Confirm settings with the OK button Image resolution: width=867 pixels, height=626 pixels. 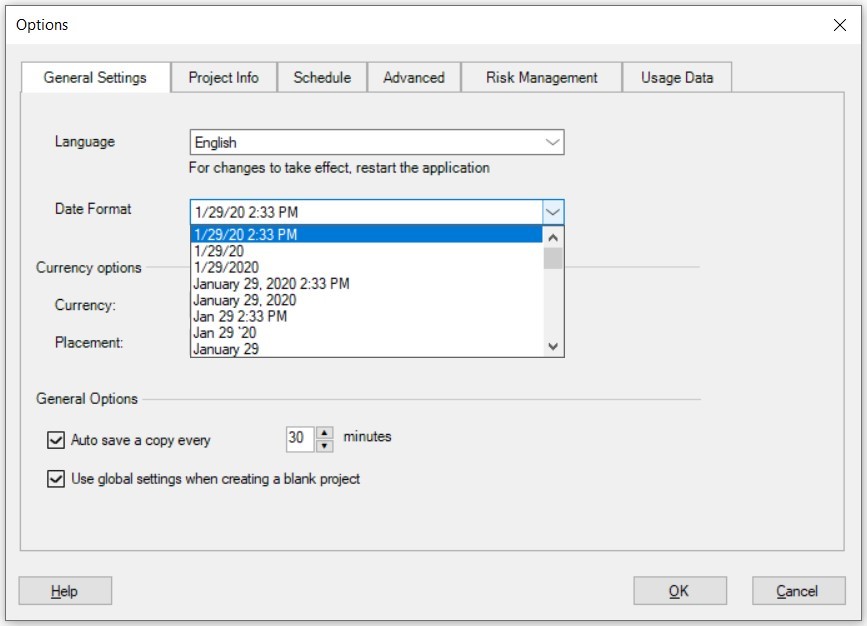pyautogui.click(x=678, y=590)
